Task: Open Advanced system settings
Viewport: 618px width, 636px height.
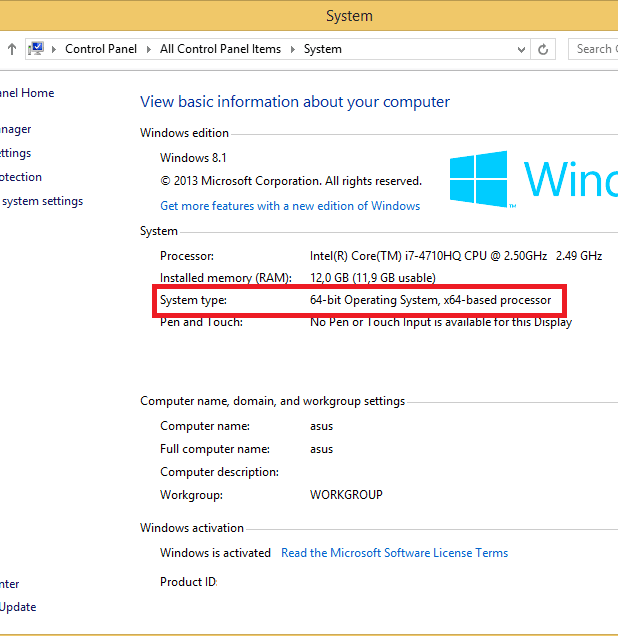Action: tap(41, 201)
